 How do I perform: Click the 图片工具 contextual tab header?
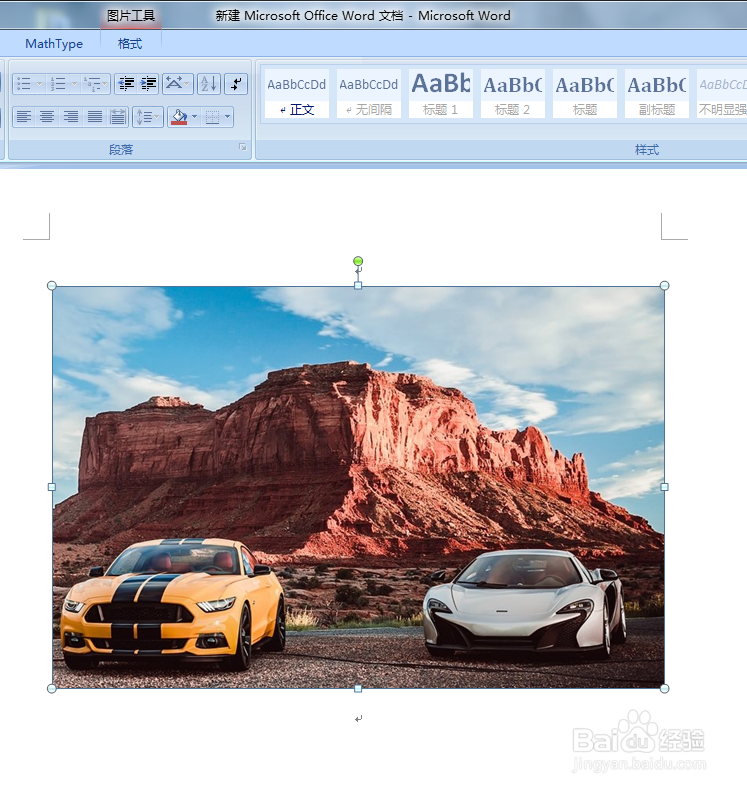(x=130, y=16)
